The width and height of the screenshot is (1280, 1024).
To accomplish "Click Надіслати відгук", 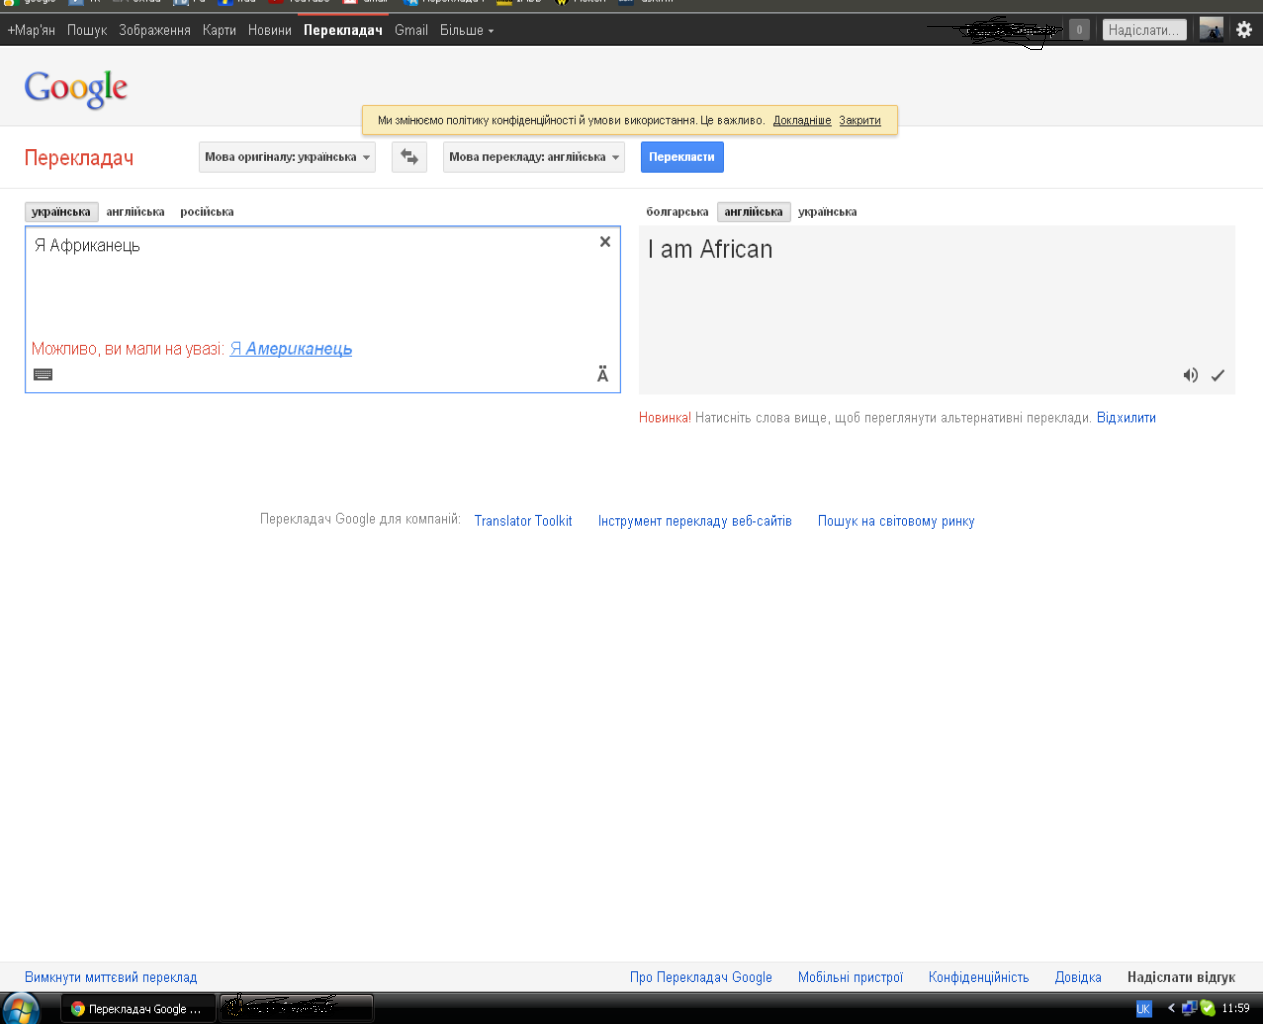I will tap(1181, 977).
